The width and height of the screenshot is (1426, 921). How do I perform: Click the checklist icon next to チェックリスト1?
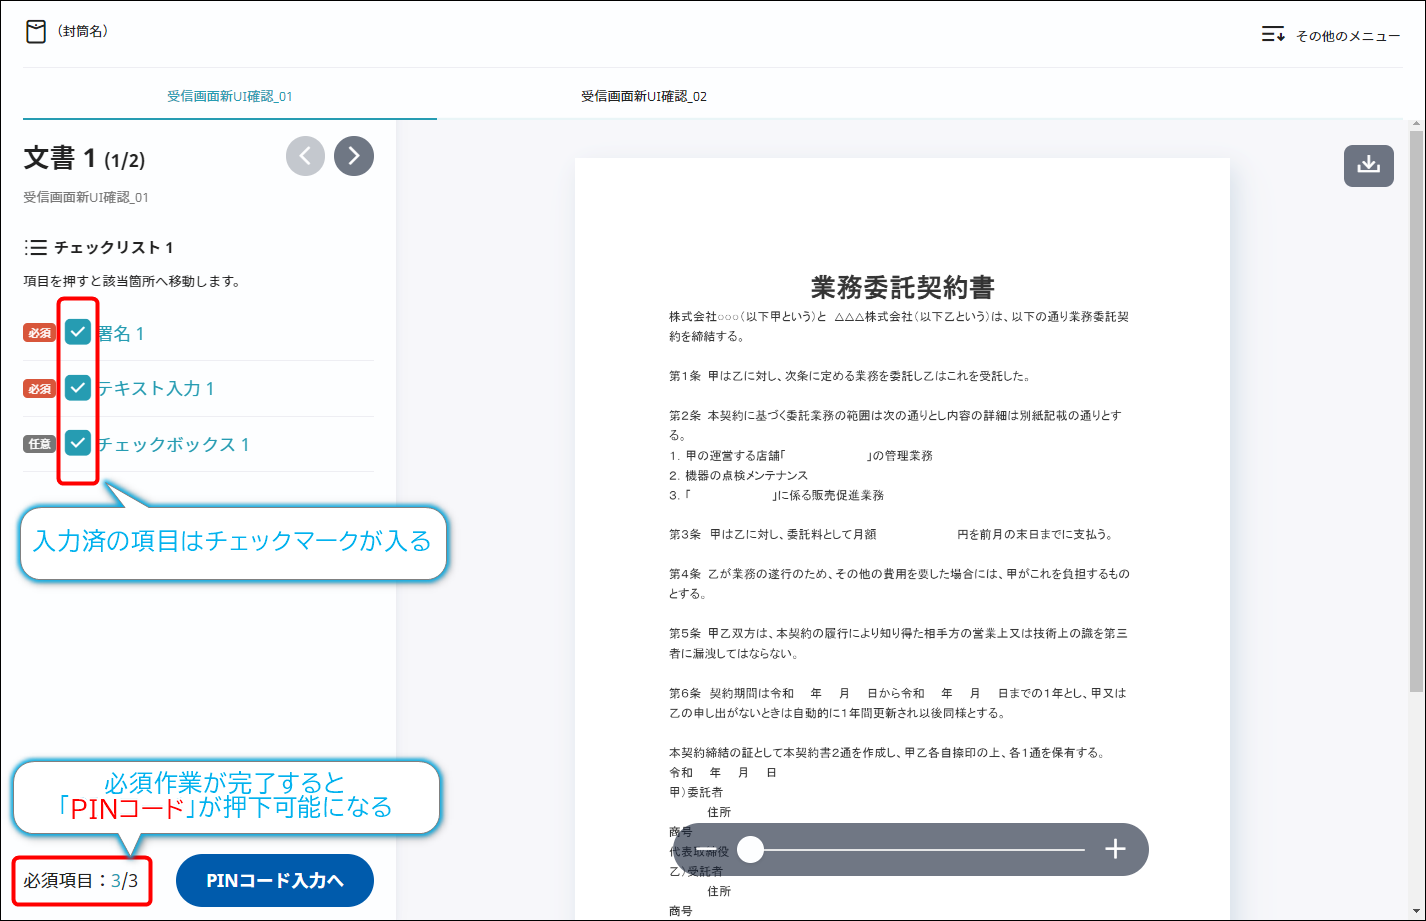pos(36,247)
